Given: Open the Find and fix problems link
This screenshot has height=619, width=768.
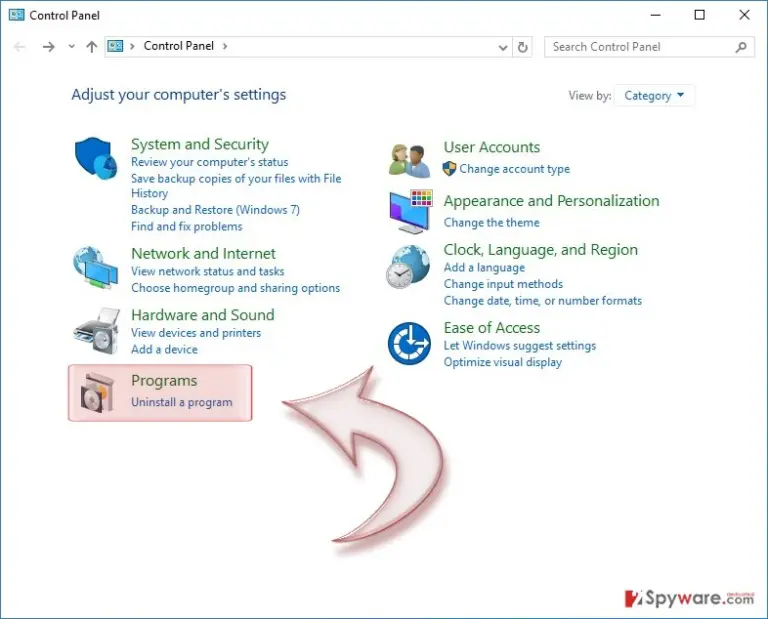Looking at the screenshot, I should click(187, 226).
